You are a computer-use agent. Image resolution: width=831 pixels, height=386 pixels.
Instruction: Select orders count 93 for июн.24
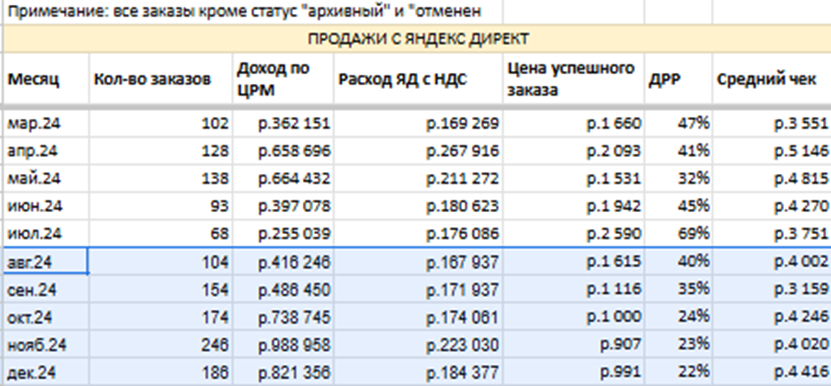(x=161, y=206)
